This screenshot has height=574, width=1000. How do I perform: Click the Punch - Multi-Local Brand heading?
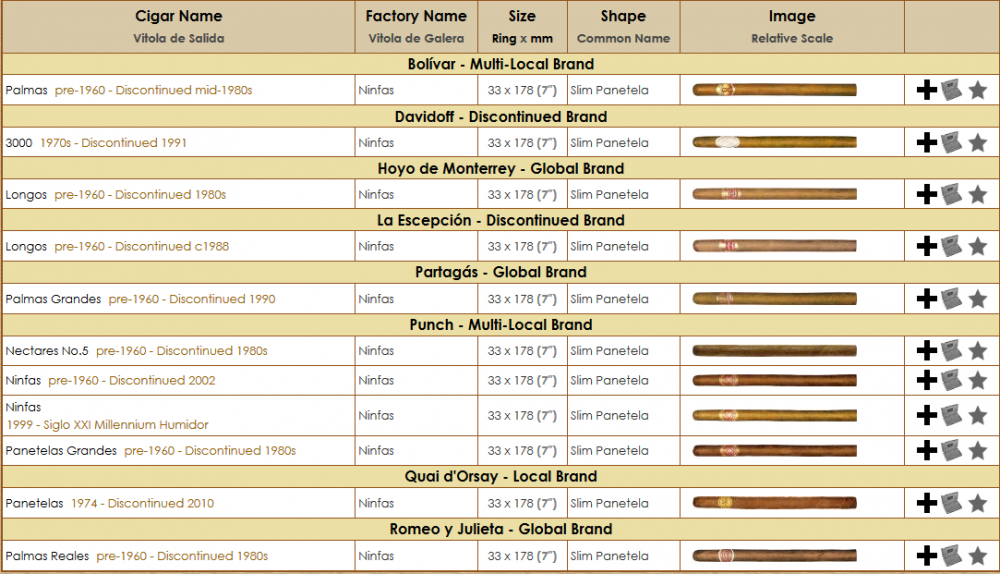click(501, 325)
